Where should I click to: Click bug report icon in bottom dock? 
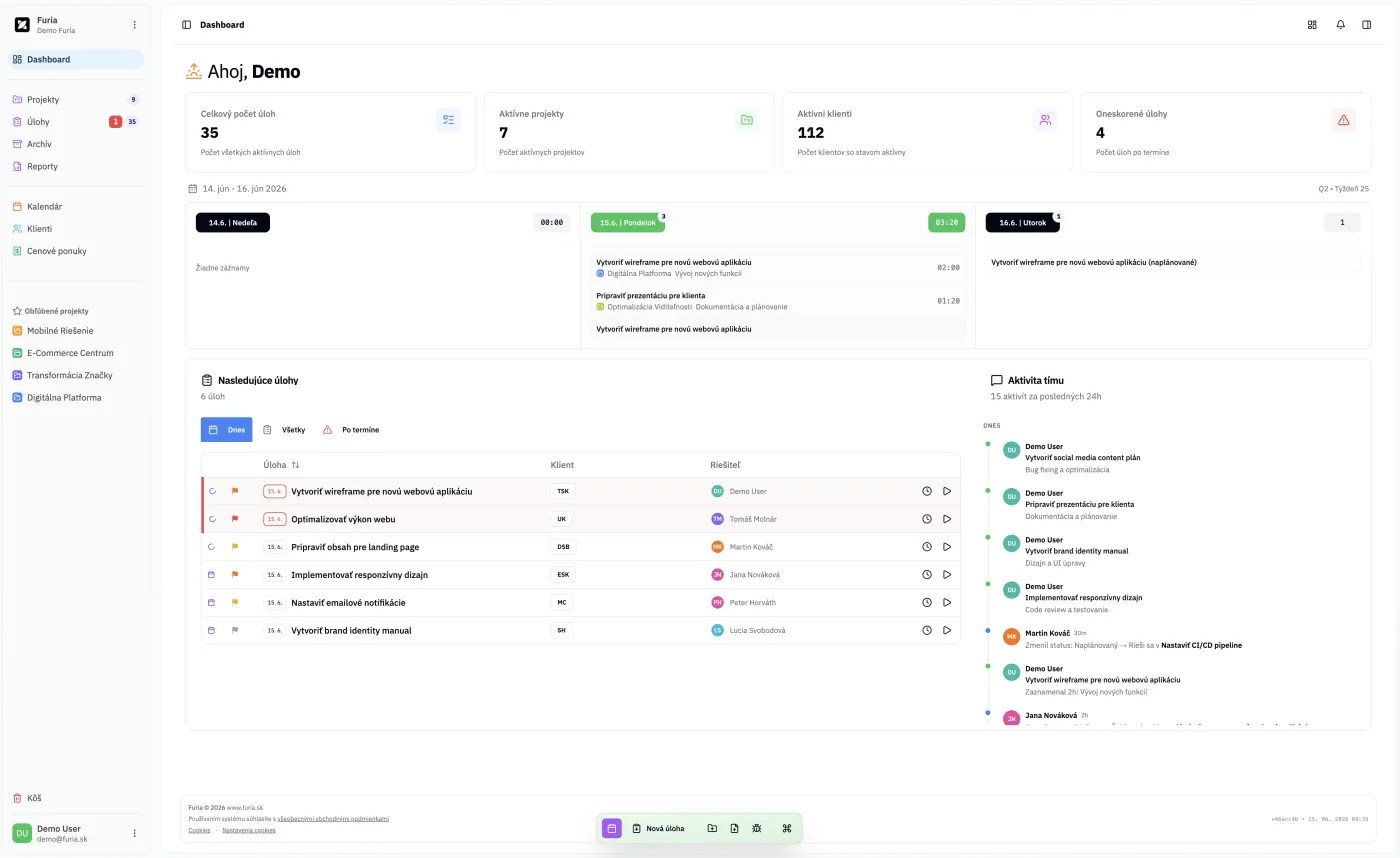click(x=757, y=828)
